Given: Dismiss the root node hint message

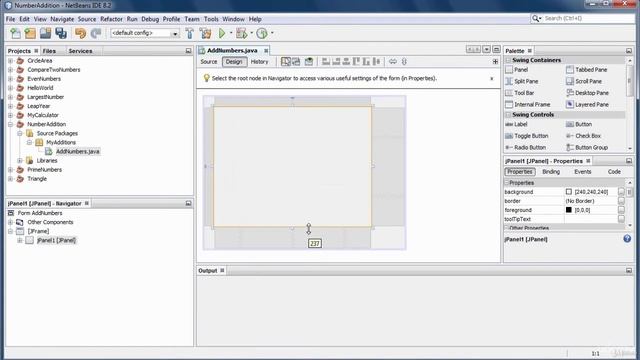Looking at the screenshot, I should 491,78.
